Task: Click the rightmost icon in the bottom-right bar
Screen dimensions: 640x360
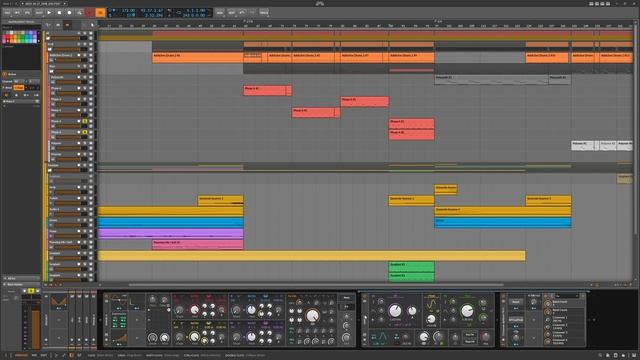Action: pos(634,356)
